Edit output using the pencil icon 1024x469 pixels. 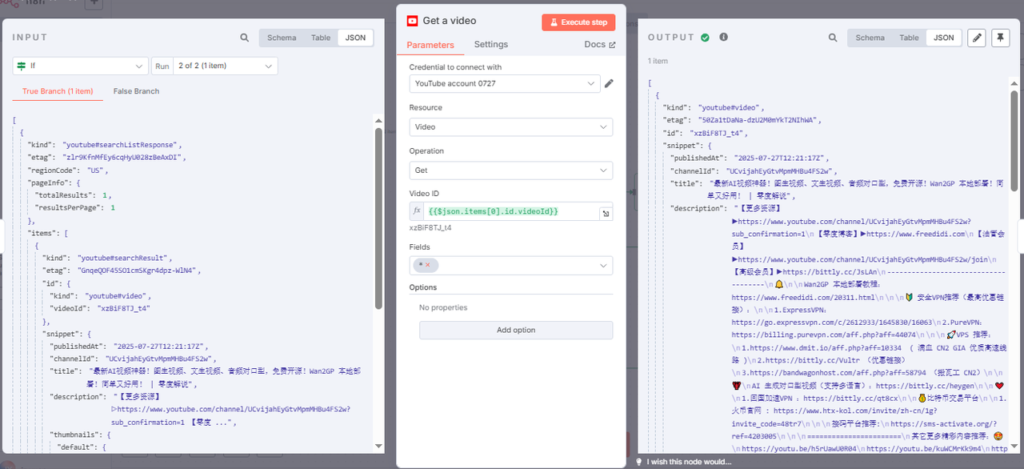[x=977, y=38]
